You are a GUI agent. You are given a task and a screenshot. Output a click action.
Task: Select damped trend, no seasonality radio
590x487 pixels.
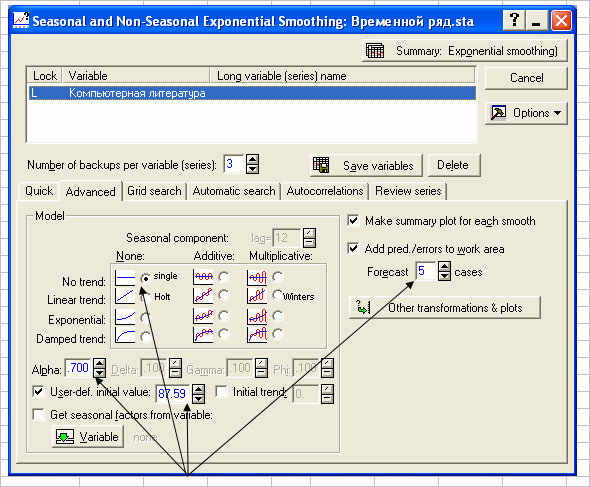pyautogui.click(x=145, y=336)
